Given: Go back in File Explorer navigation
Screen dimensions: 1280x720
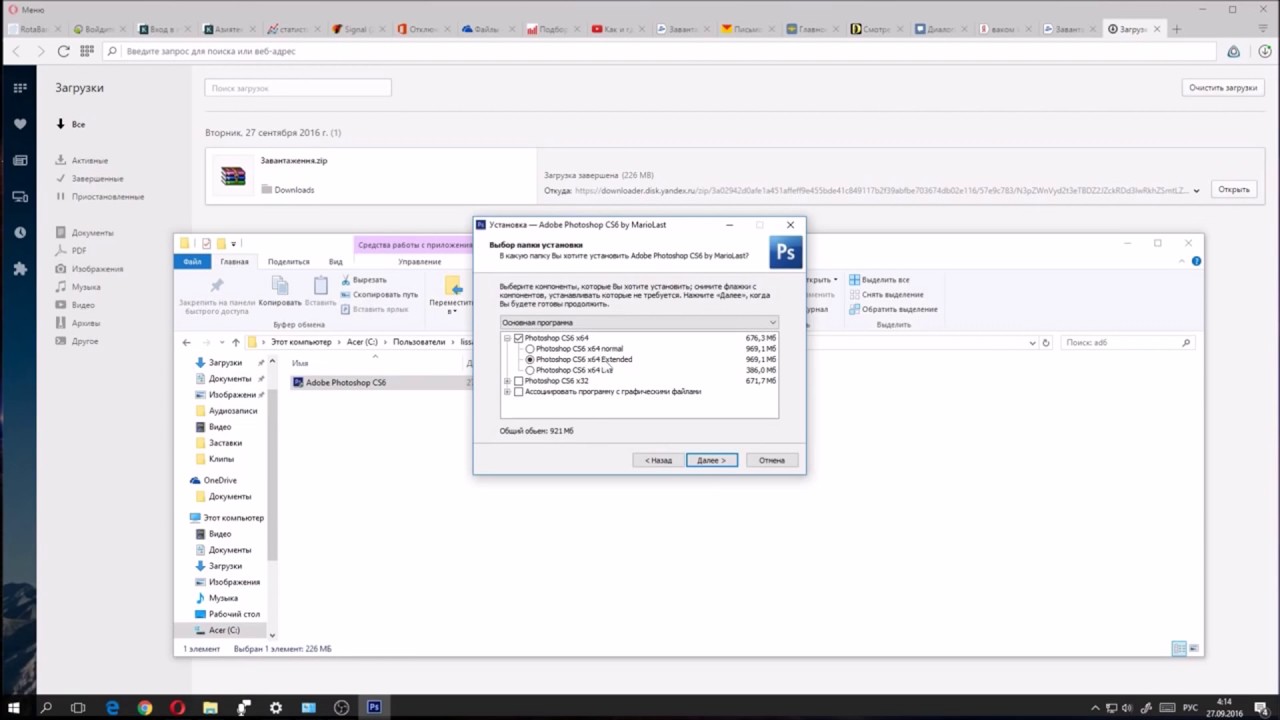Looking at the screenshot, I should (186, 343).
